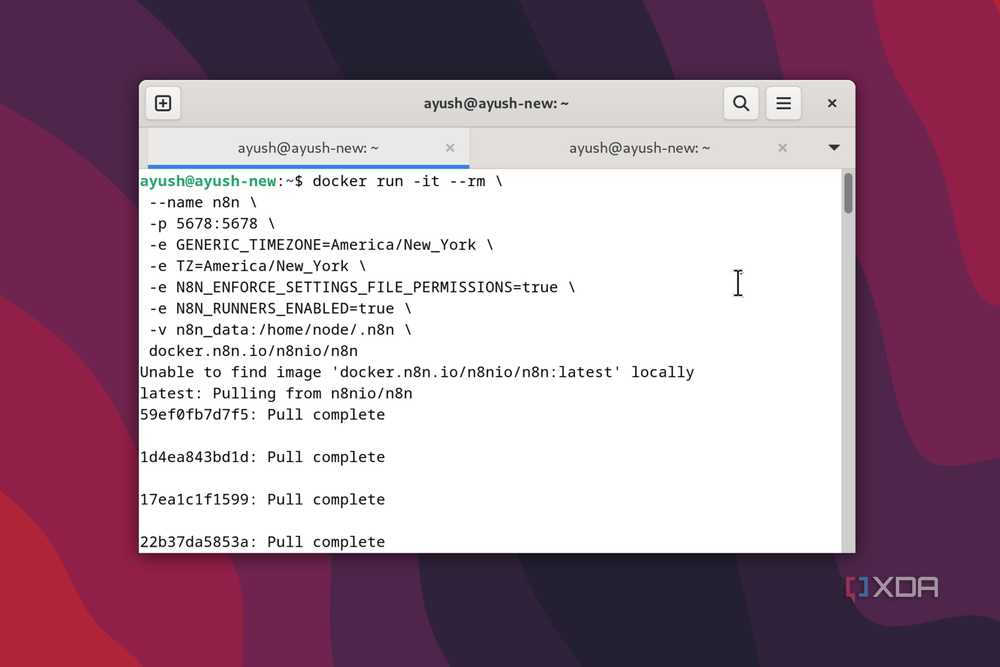1000x667 pixels.
Task: Click the 59ef0fb7d7f5 Pull complete line
Action: 262,415
